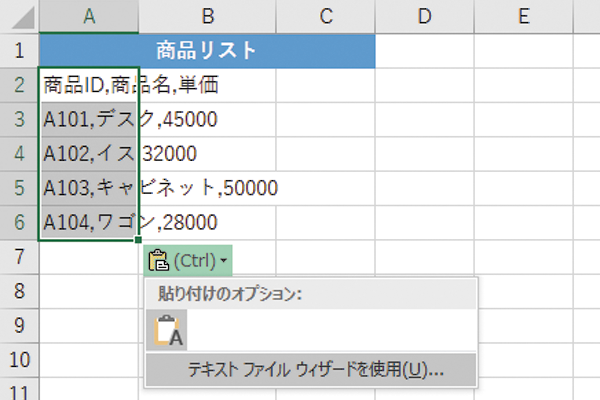Click the 商品リスト title cell
Viewport: 600px width, 400px height.
coord(207,51)
